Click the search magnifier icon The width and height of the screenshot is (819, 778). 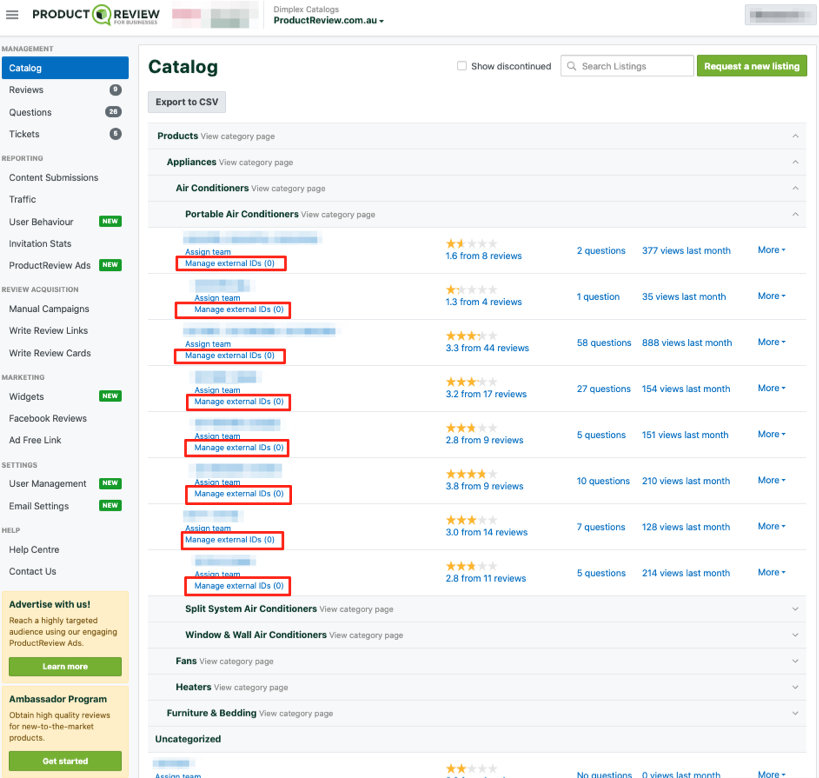(x=571, y=66)
